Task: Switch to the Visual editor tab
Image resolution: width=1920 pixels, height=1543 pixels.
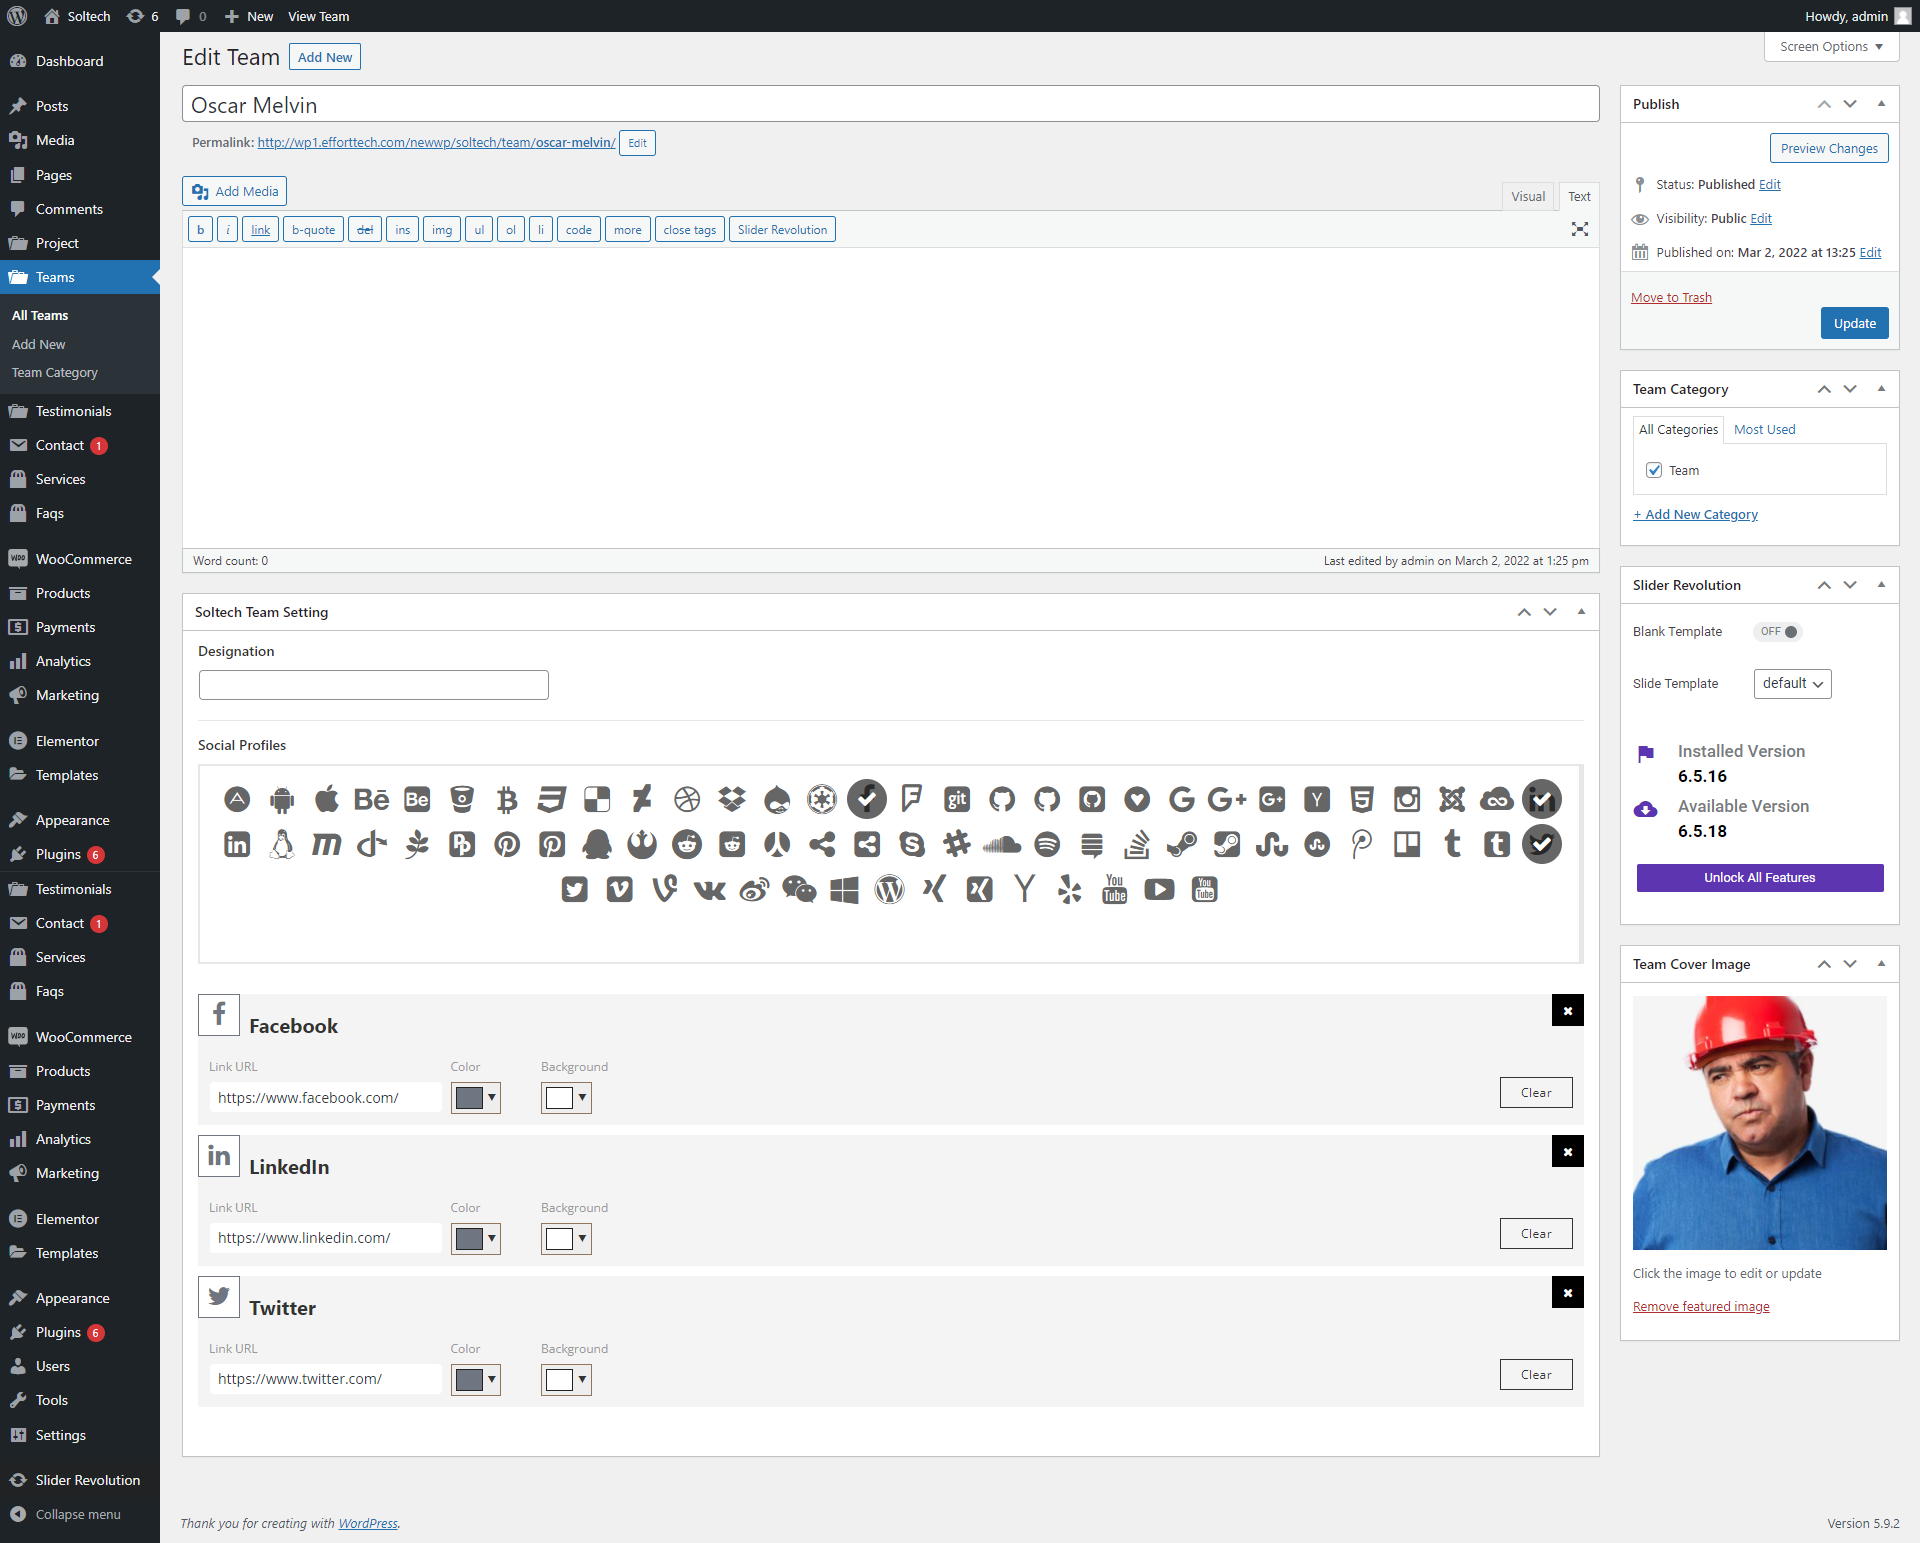Action: click(1527, 196)
